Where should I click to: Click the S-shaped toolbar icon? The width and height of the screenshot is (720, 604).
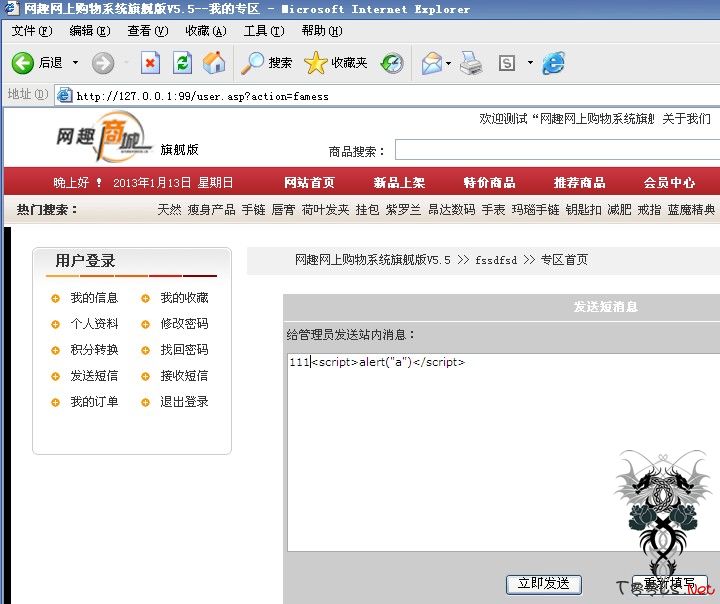tap(507, 63)
